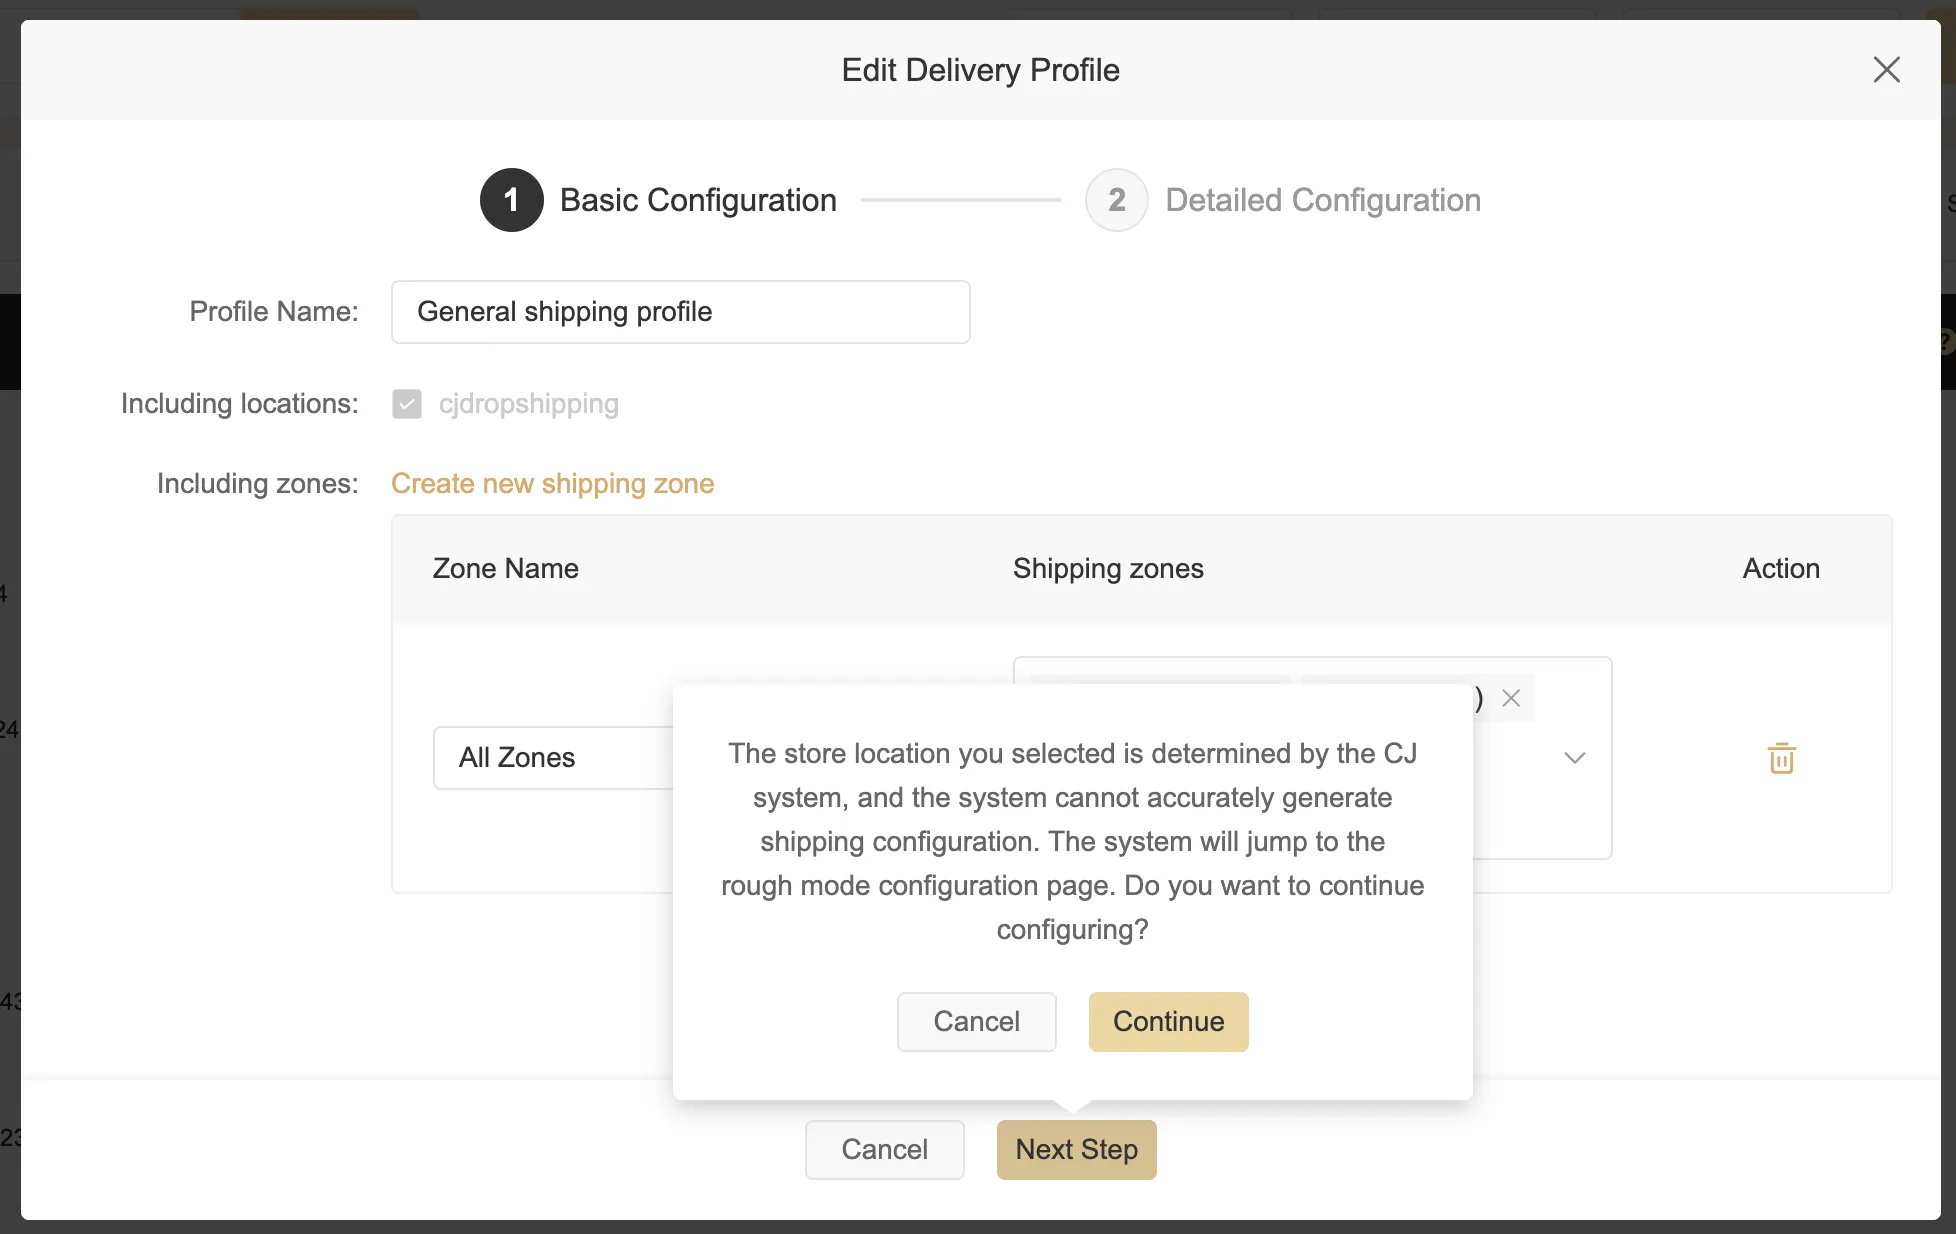Select the Basic Configuration step label

[x=697, y=200]
